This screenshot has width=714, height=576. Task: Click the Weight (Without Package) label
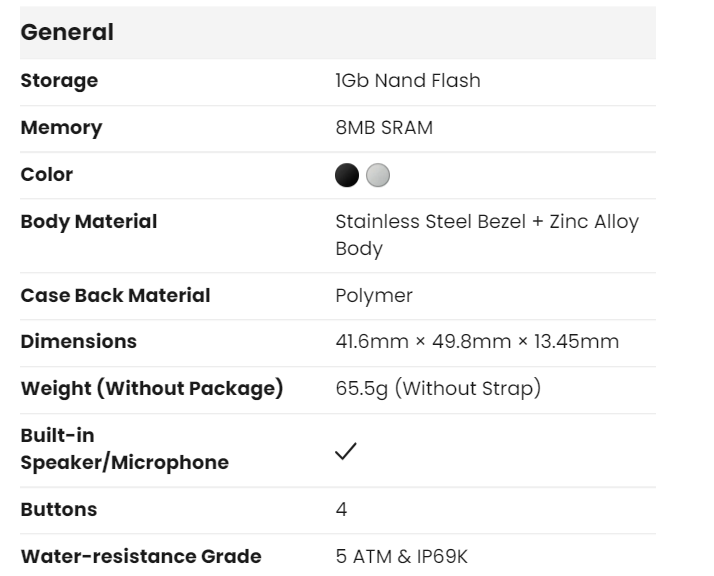152,388
